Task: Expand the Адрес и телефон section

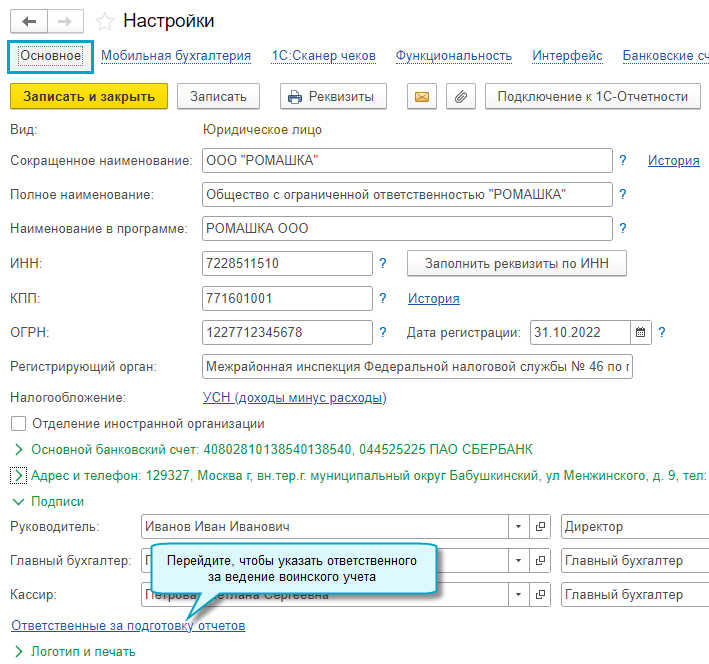Action: coord(19,476)
